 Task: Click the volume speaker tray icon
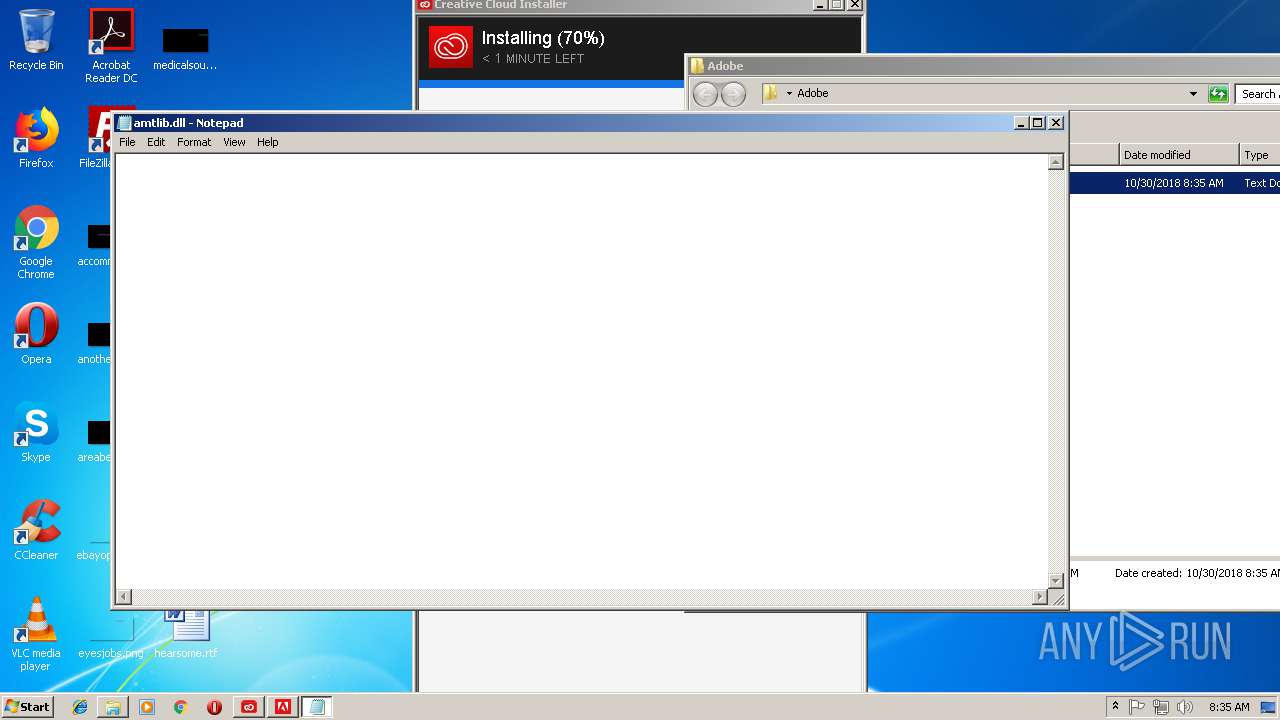(1185, 707)
